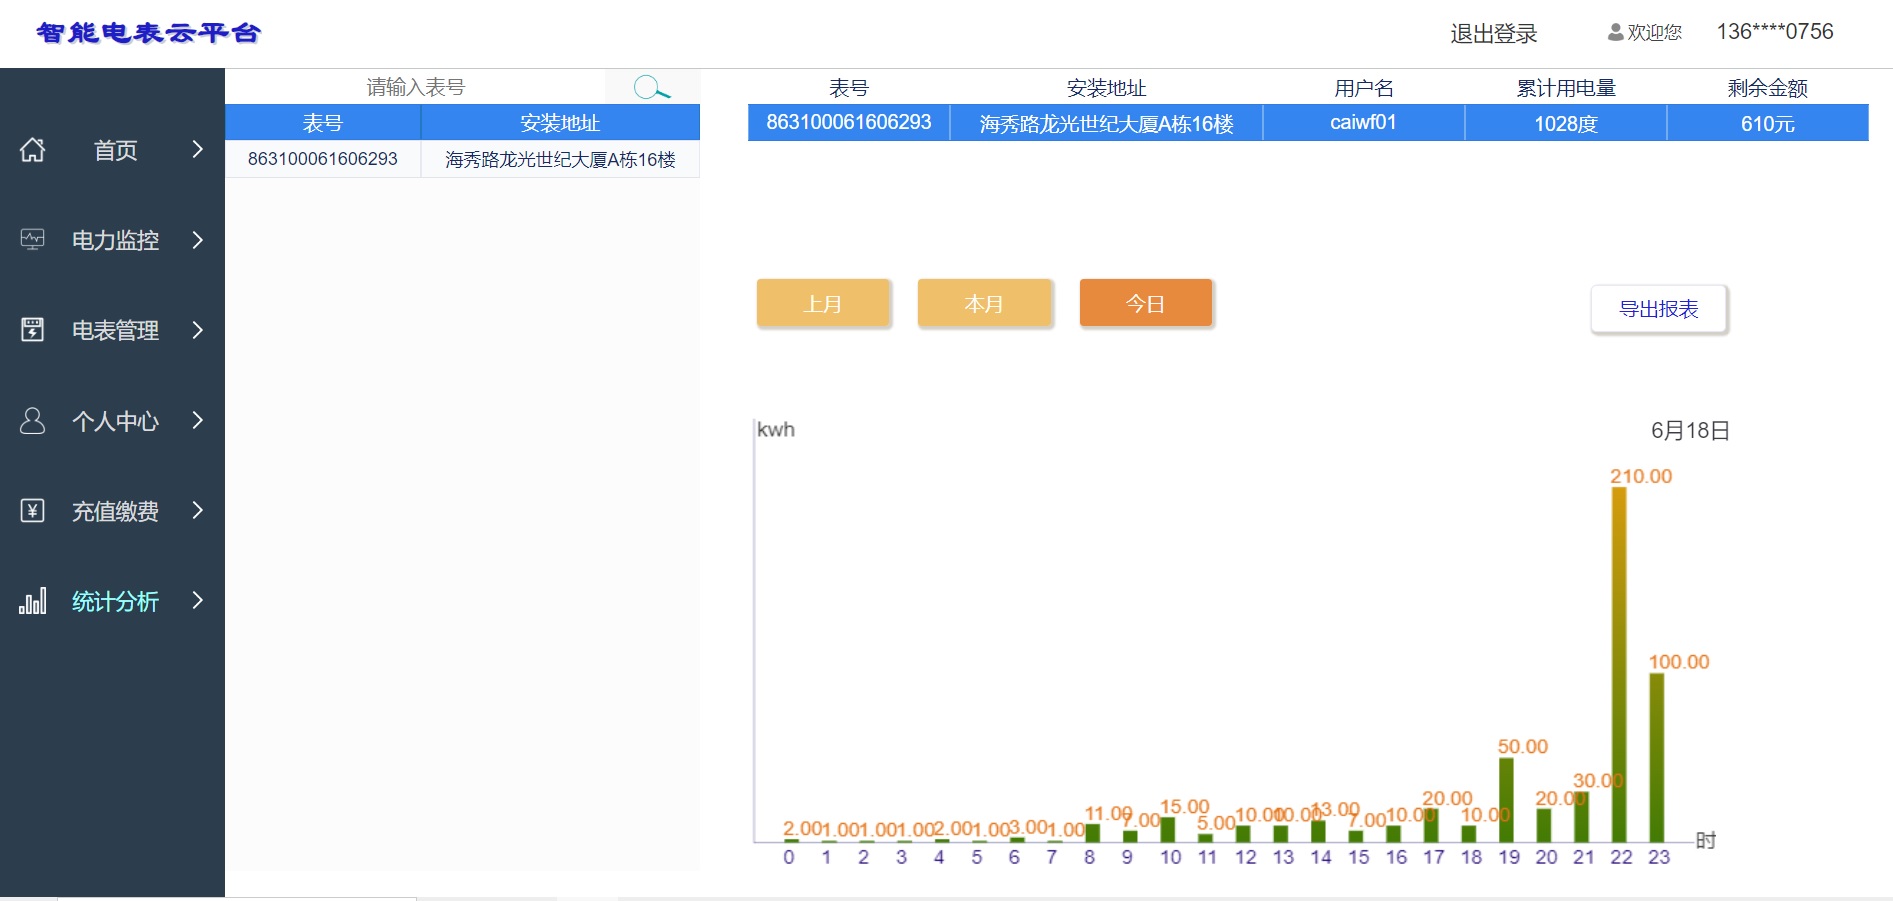Click the 15.00 bar at hour 10

coord(1167,829)
